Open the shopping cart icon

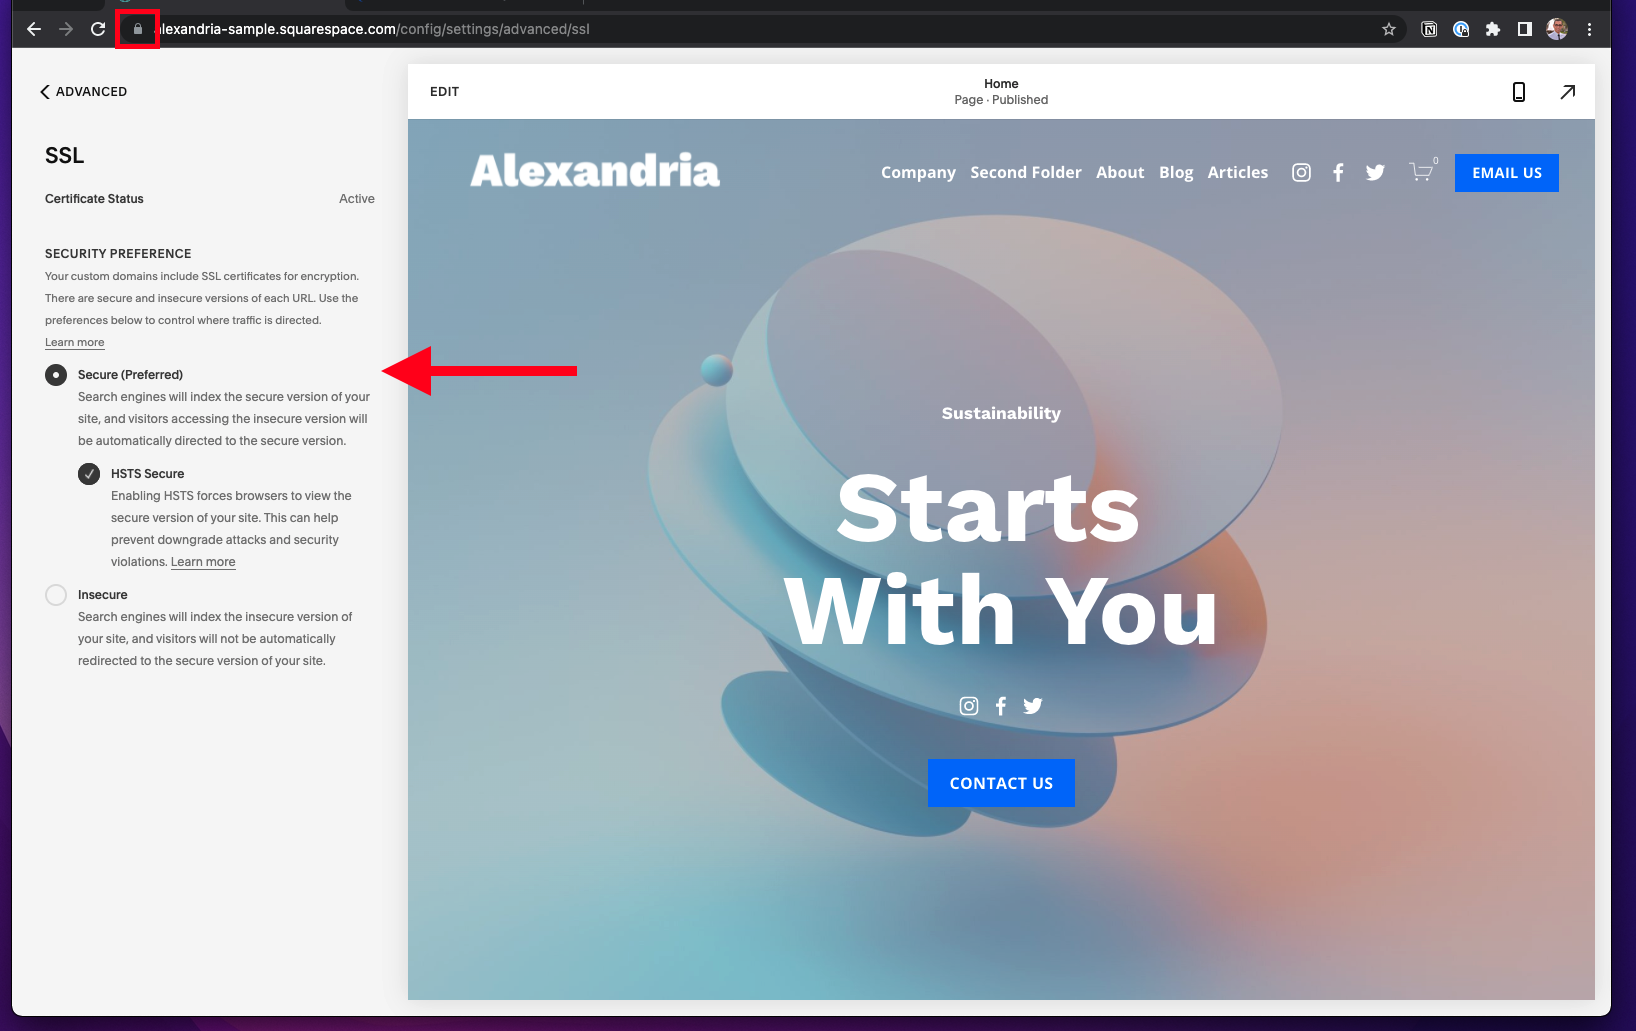[1422, 171]
